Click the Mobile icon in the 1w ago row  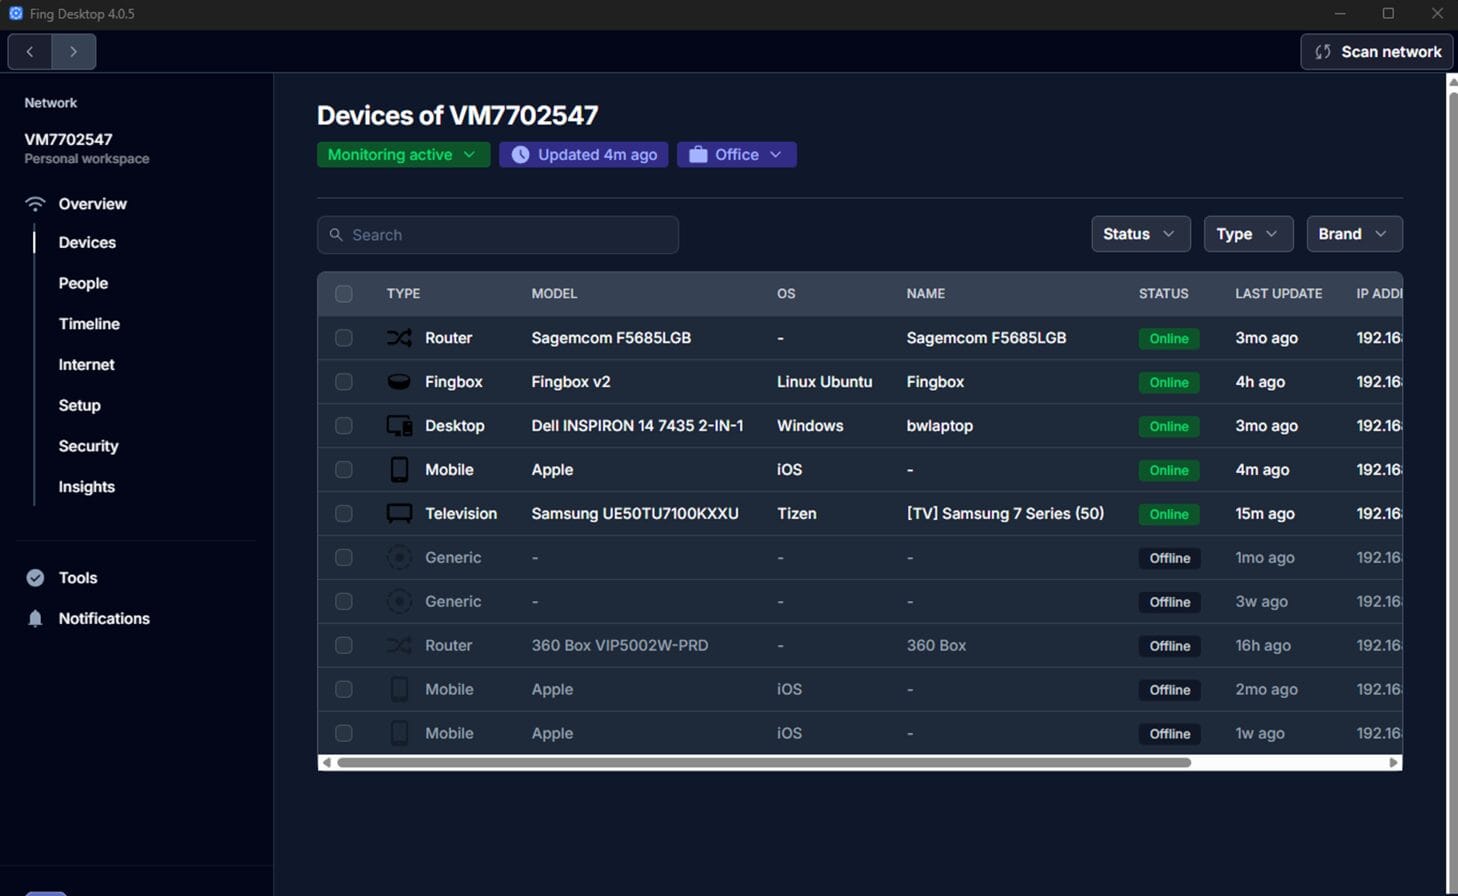tap(399, 734)
